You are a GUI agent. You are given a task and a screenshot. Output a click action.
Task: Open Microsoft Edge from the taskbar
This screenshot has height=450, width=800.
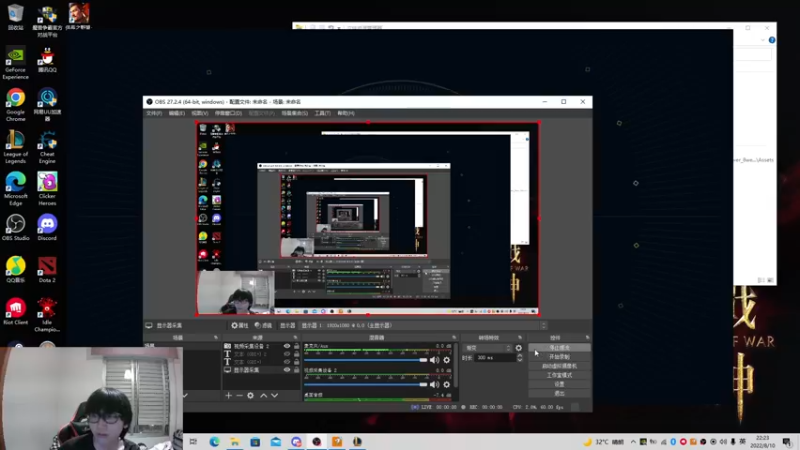tap(214, 441)
